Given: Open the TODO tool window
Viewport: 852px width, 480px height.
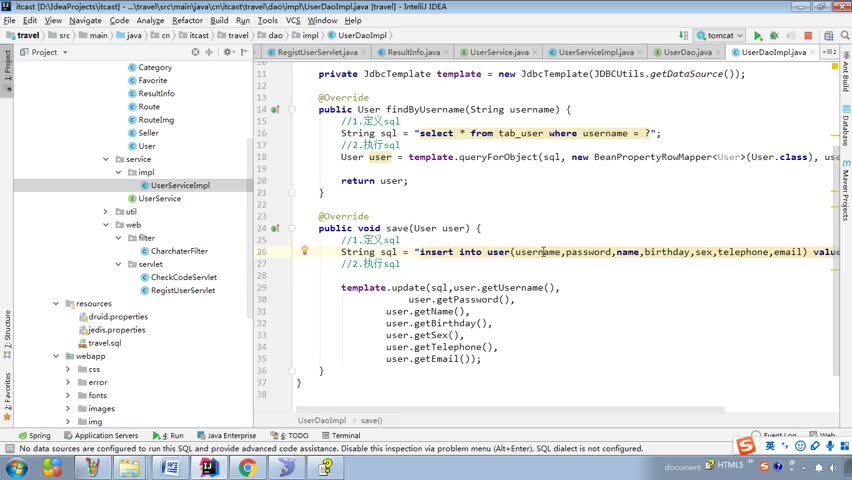Looking at the screenshot, I should tap(290, 435).
